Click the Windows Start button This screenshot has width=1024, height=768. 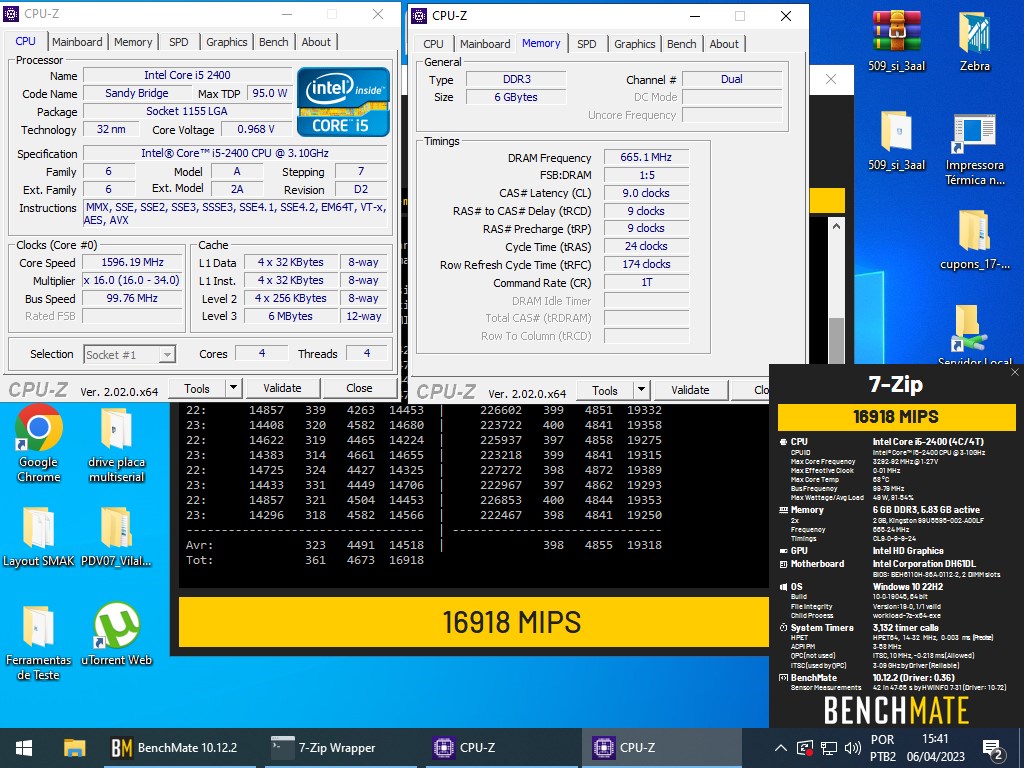[x=24, y=748]
